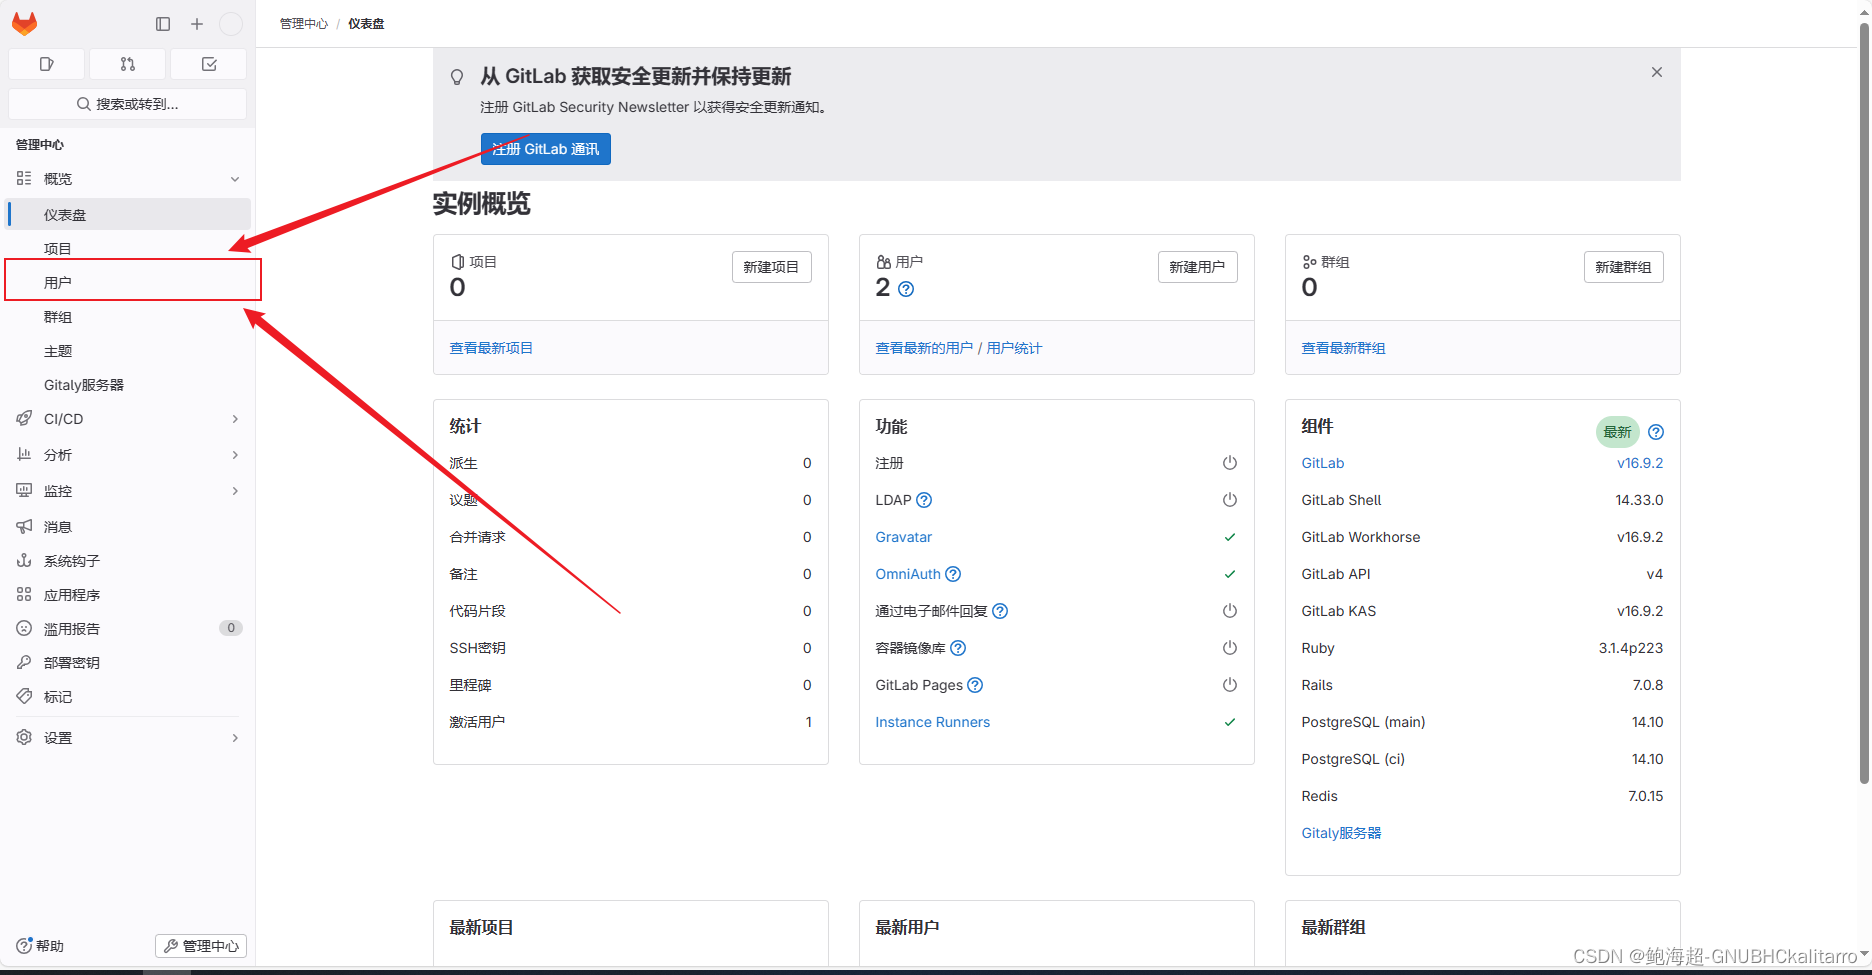Viewport: 1872px width, 975px height.
Task: Click the 最新 status badge
Action: 1617,432
